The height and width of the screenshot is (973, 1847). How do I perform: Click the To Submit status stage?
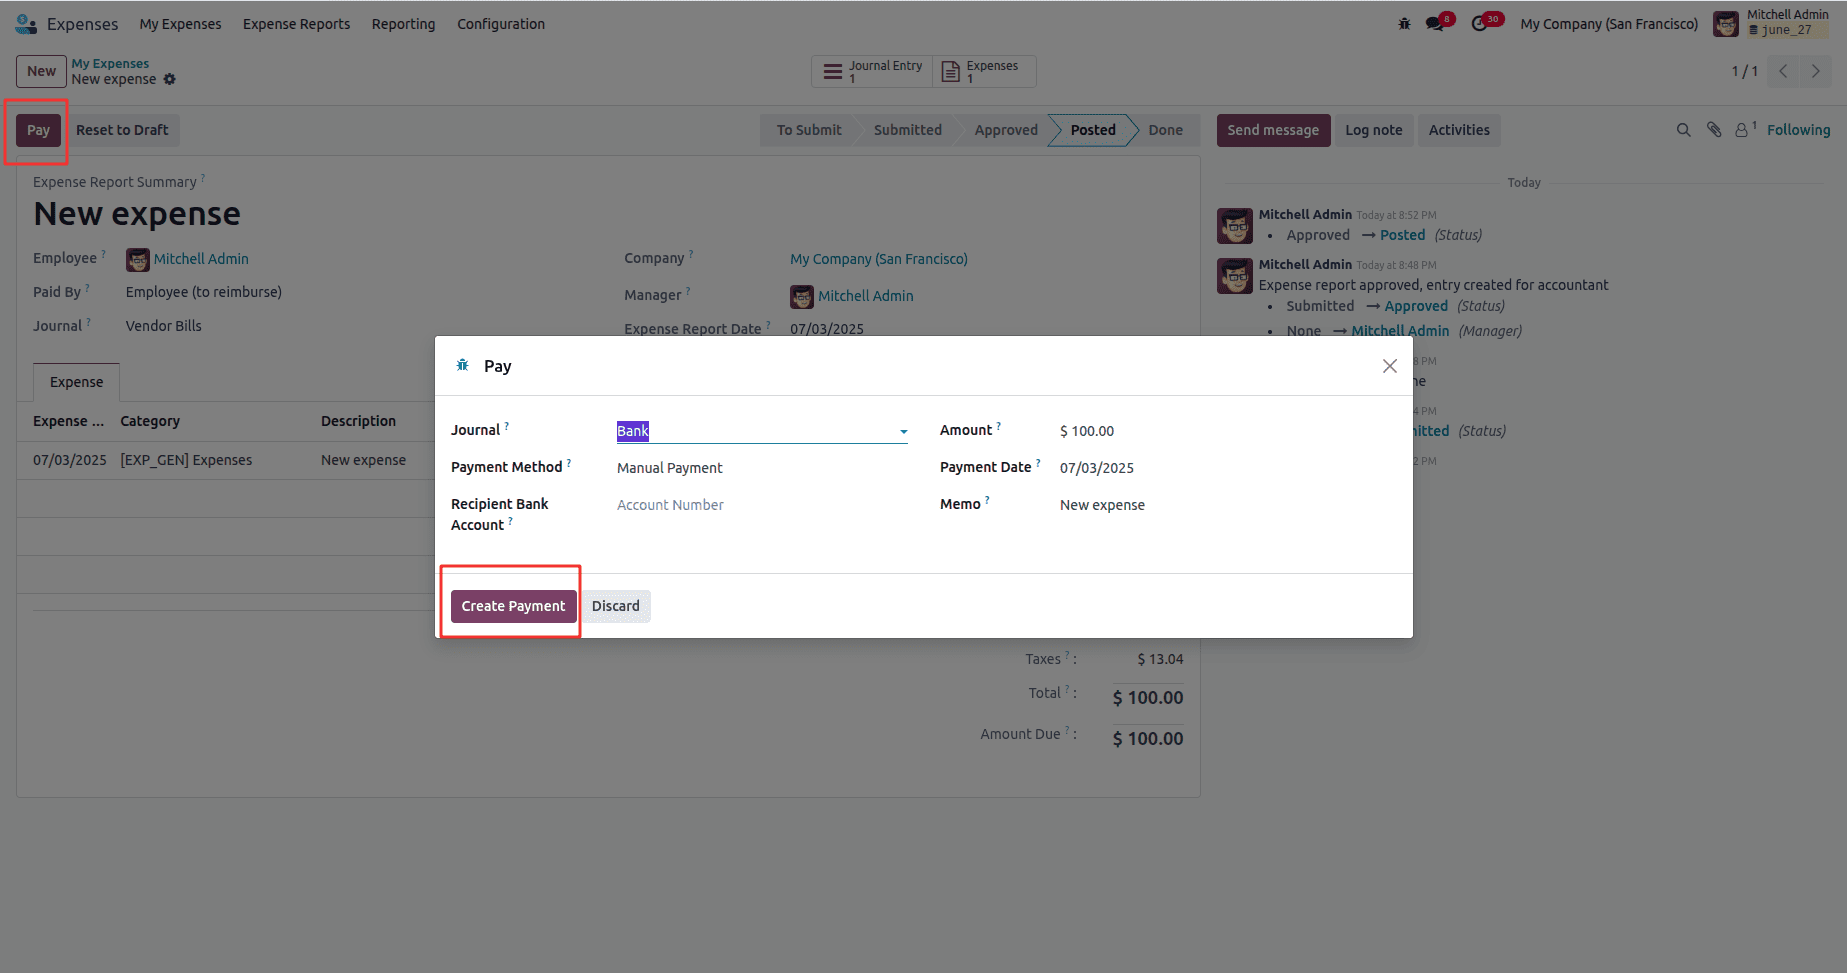(x=809, y=130)
